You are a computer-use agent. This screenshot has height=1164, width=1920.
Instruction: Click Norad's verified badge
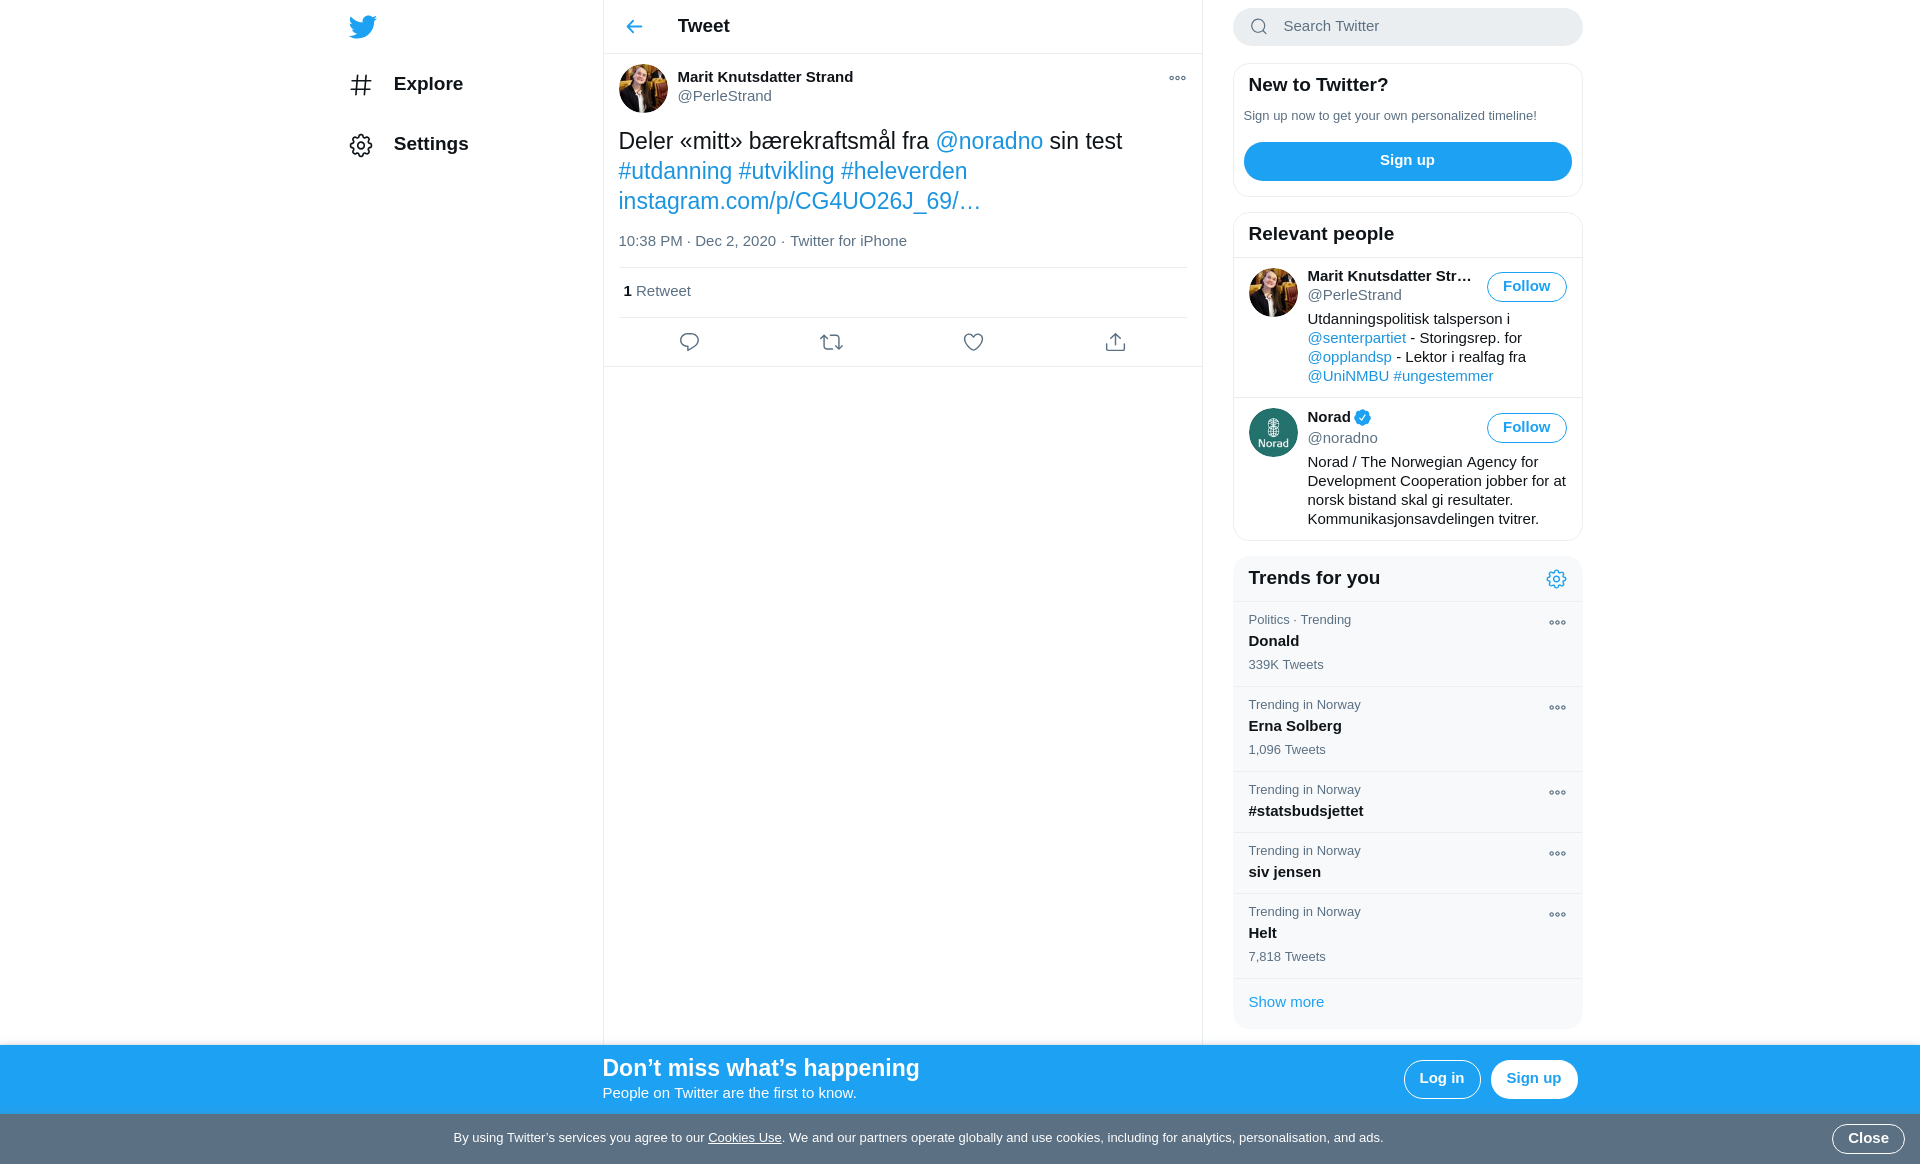pos(1362,418)
